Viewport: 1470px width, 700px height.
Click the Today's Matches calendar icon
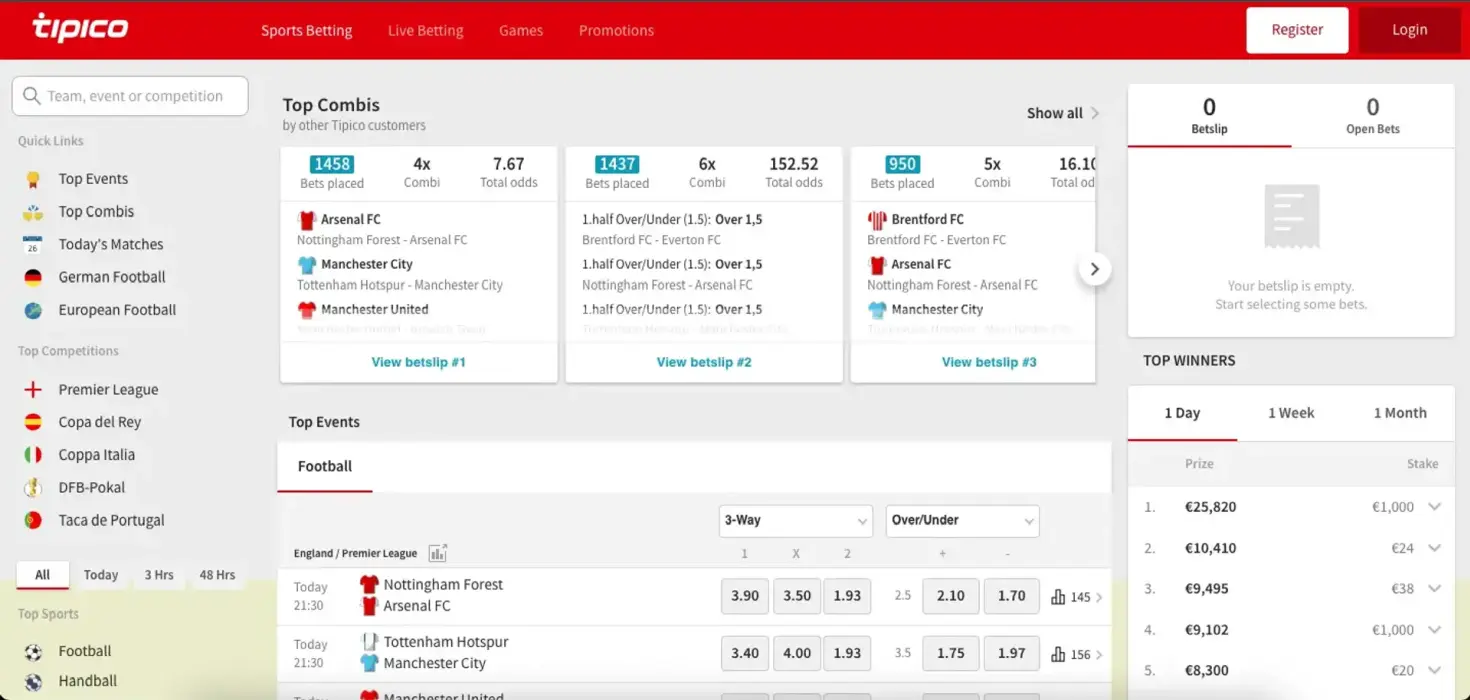click(x=33, y=245)
